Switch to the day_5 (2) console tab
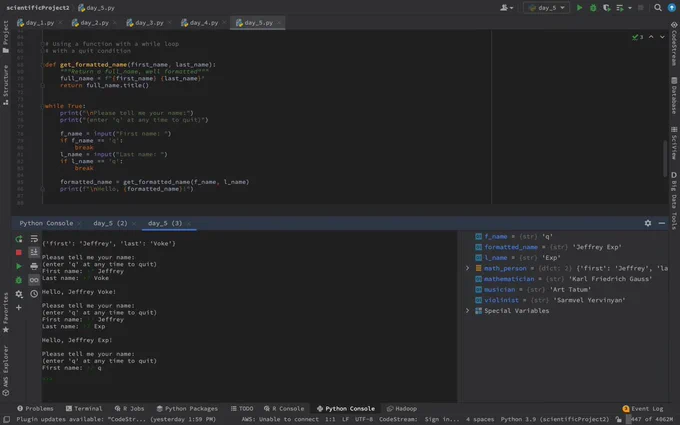This screenshot has height=425, width=680. point(110,223)
